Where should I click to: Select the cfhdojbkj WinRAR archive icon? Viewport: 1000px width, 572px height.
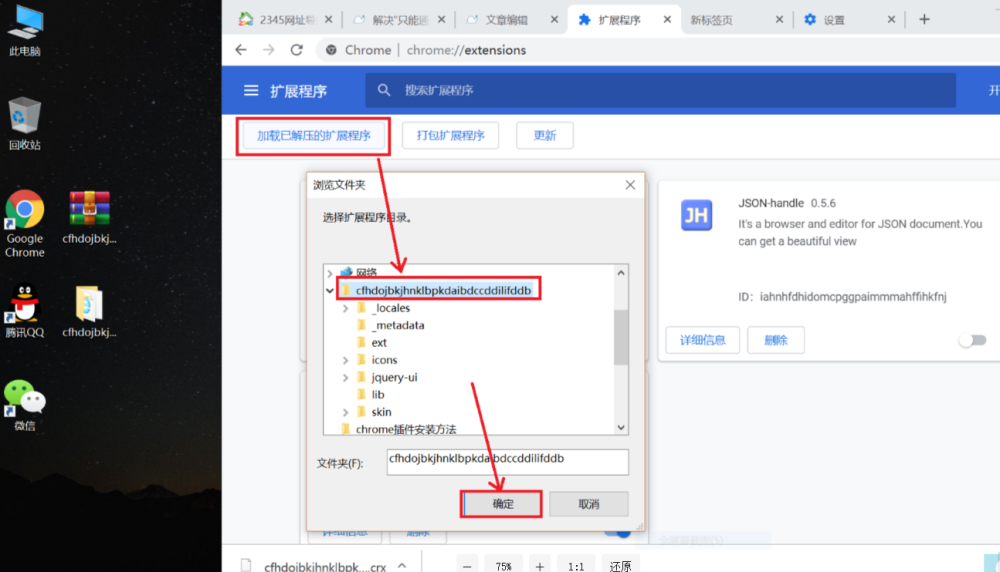coord(89,217)
